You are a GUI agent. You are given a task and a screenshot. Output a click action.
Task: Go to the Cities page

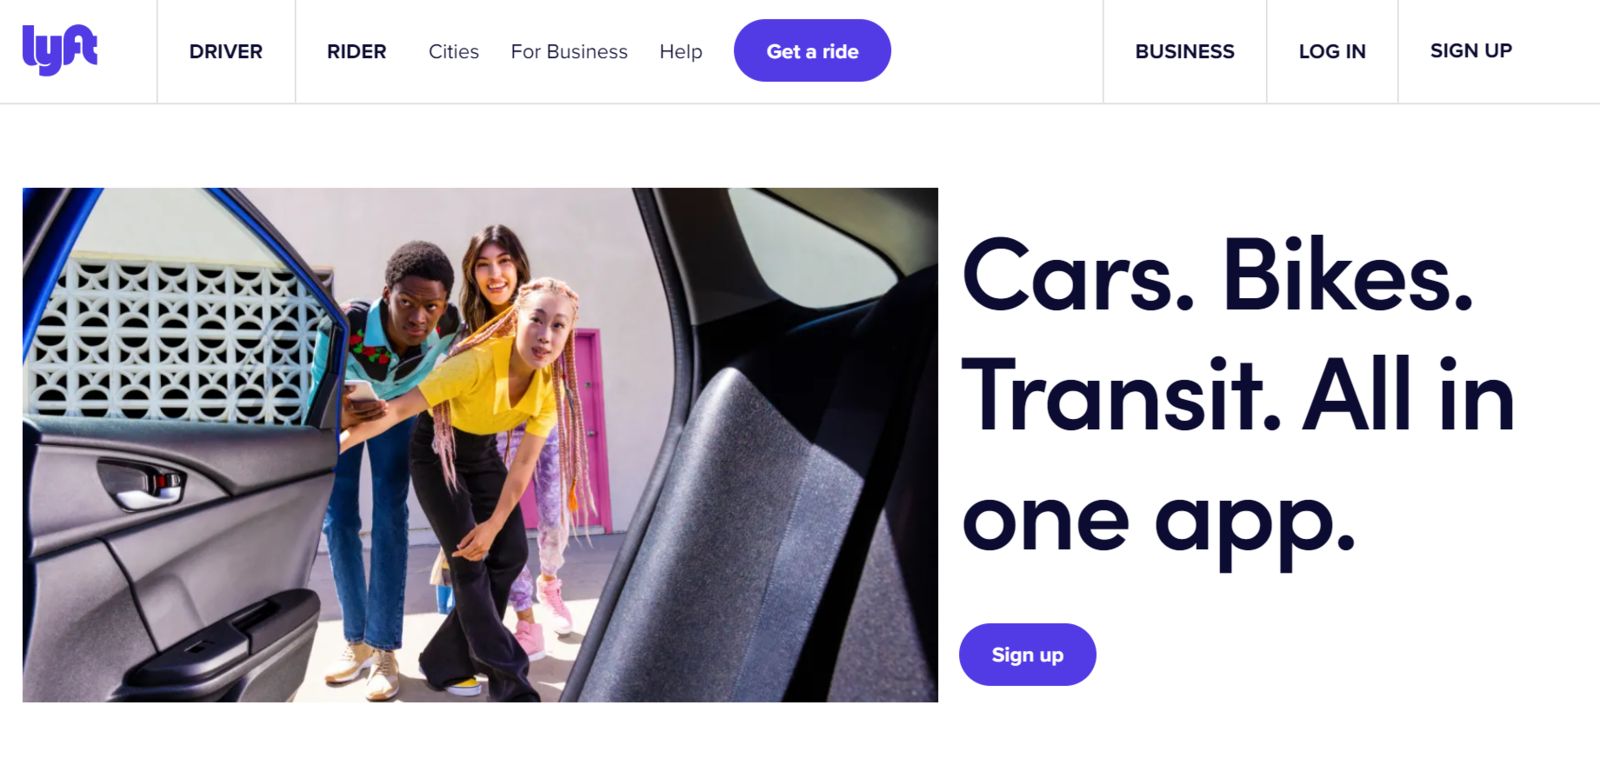click(454, 52)
